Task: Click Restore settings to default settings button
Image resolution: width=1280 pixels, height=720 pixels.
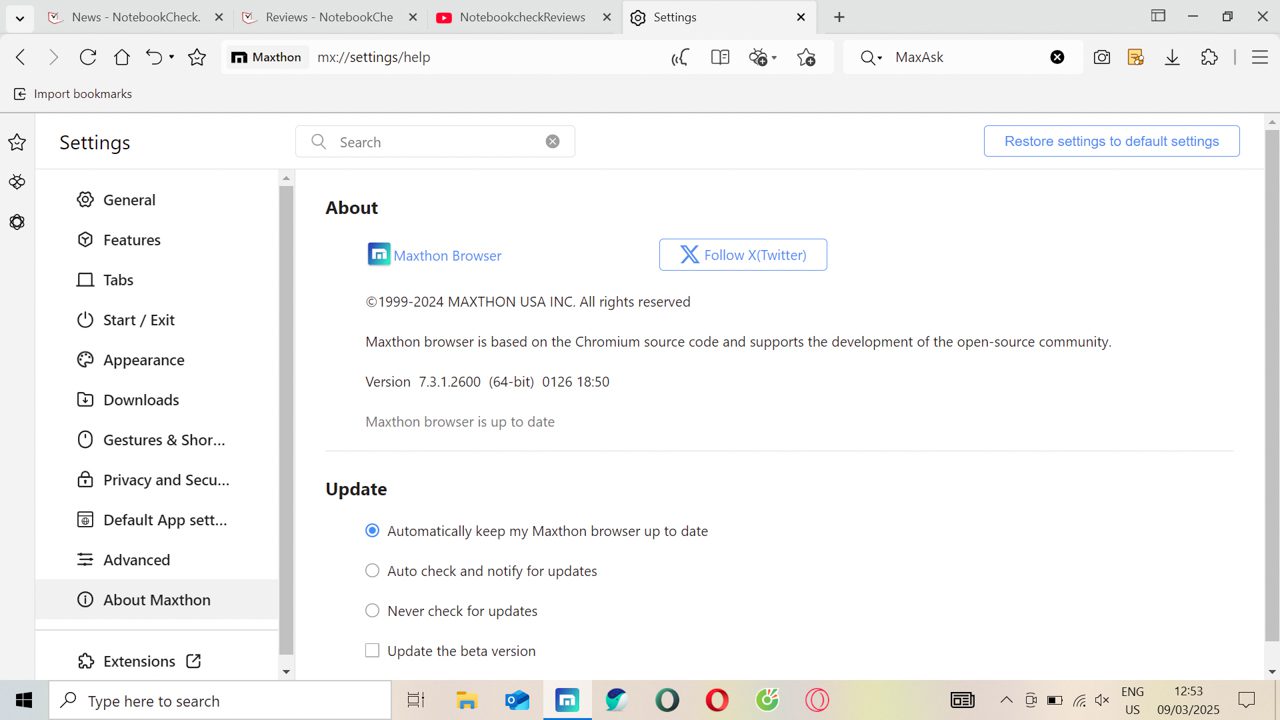Action: pyautogui.click(x=1112, y=141)
